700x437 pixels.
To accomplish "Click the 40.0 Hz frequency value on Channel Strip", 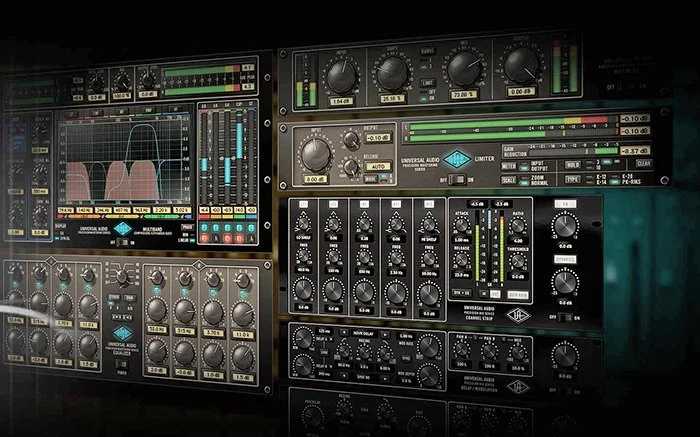I will tap(303, 270).
